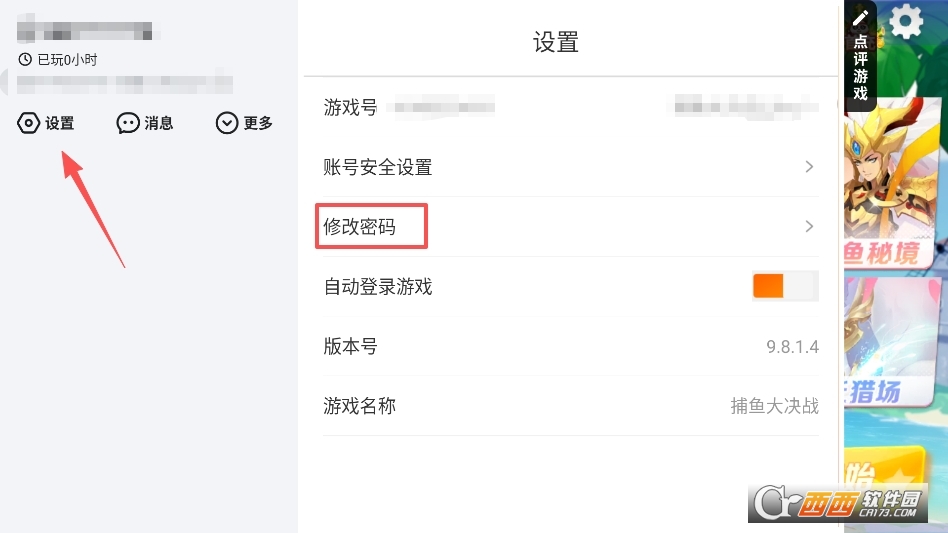Click the game name 捕鱼大决战
This screenshot has height=533, width=948.
pos(774,406)
